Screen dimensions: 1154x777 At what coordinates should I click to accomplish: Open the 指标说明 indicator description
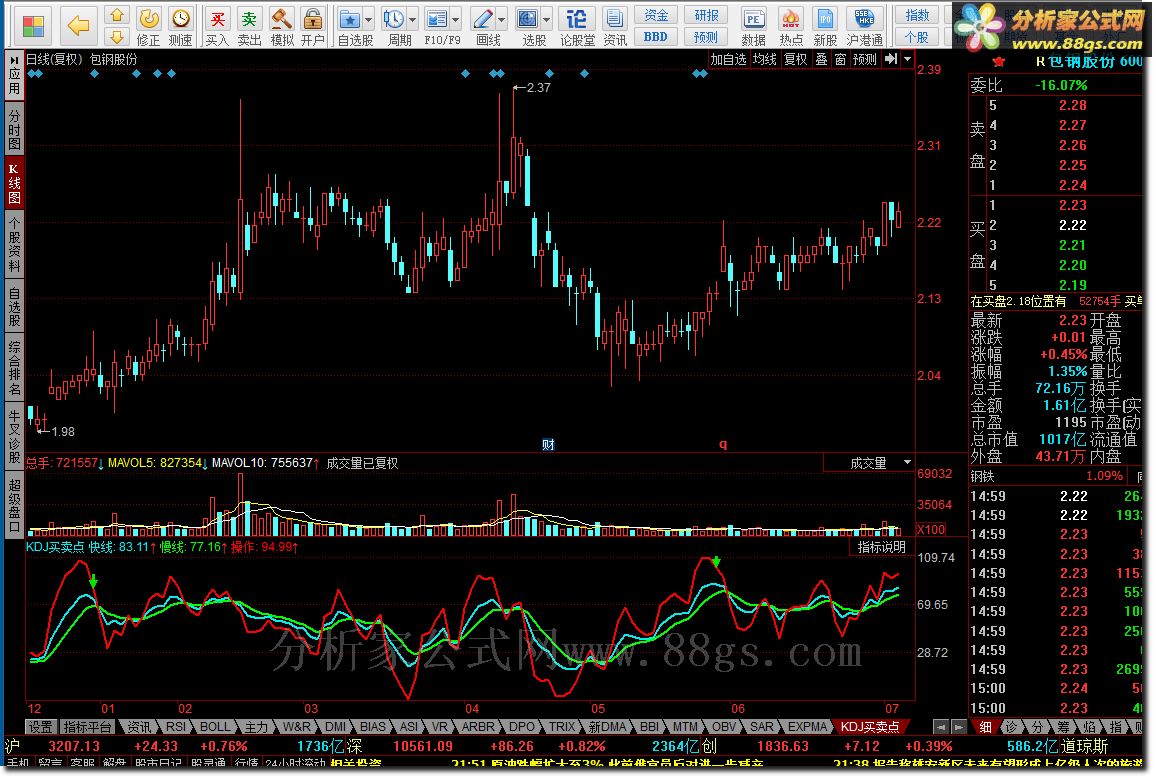click(882, 547)
